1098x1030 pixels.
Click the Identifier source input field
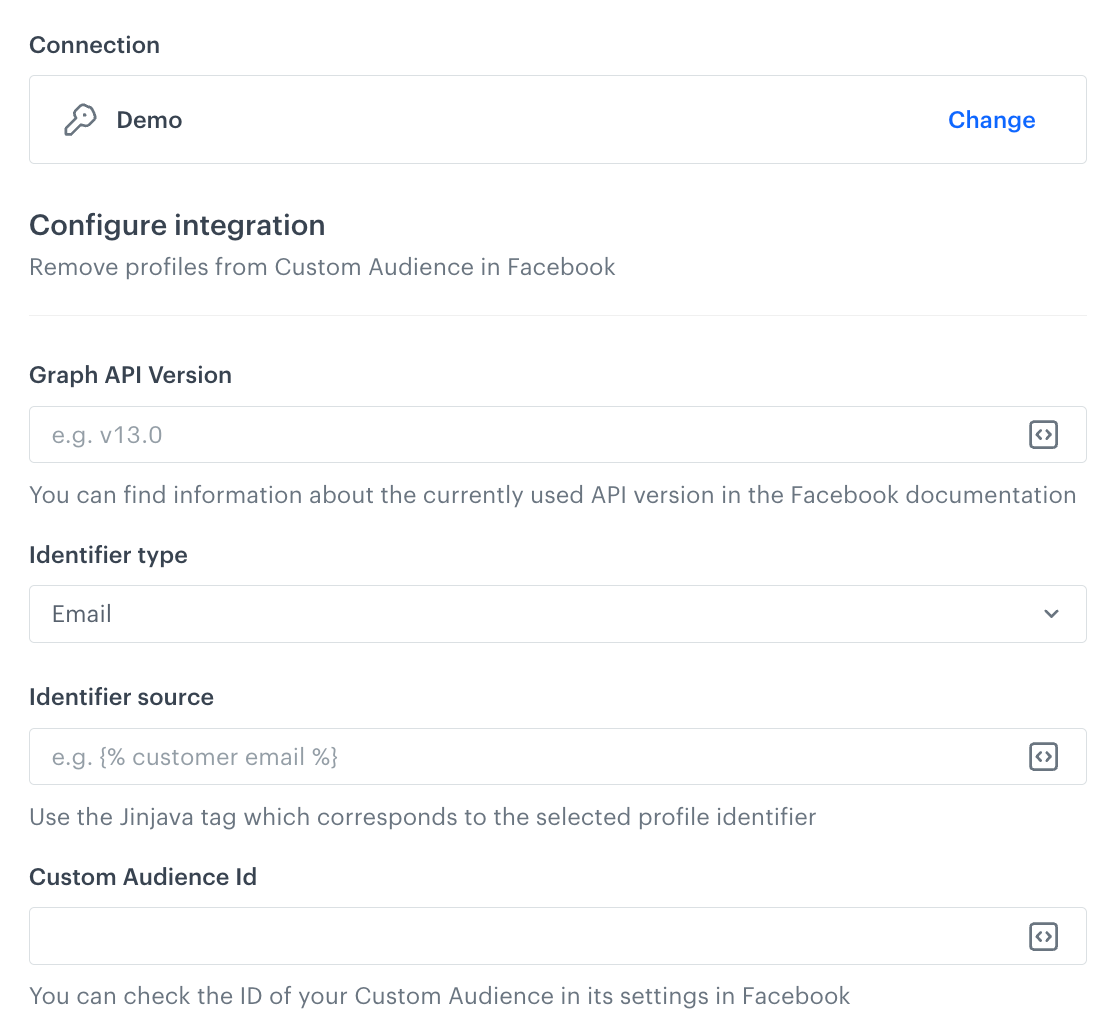tap(400, 757)
